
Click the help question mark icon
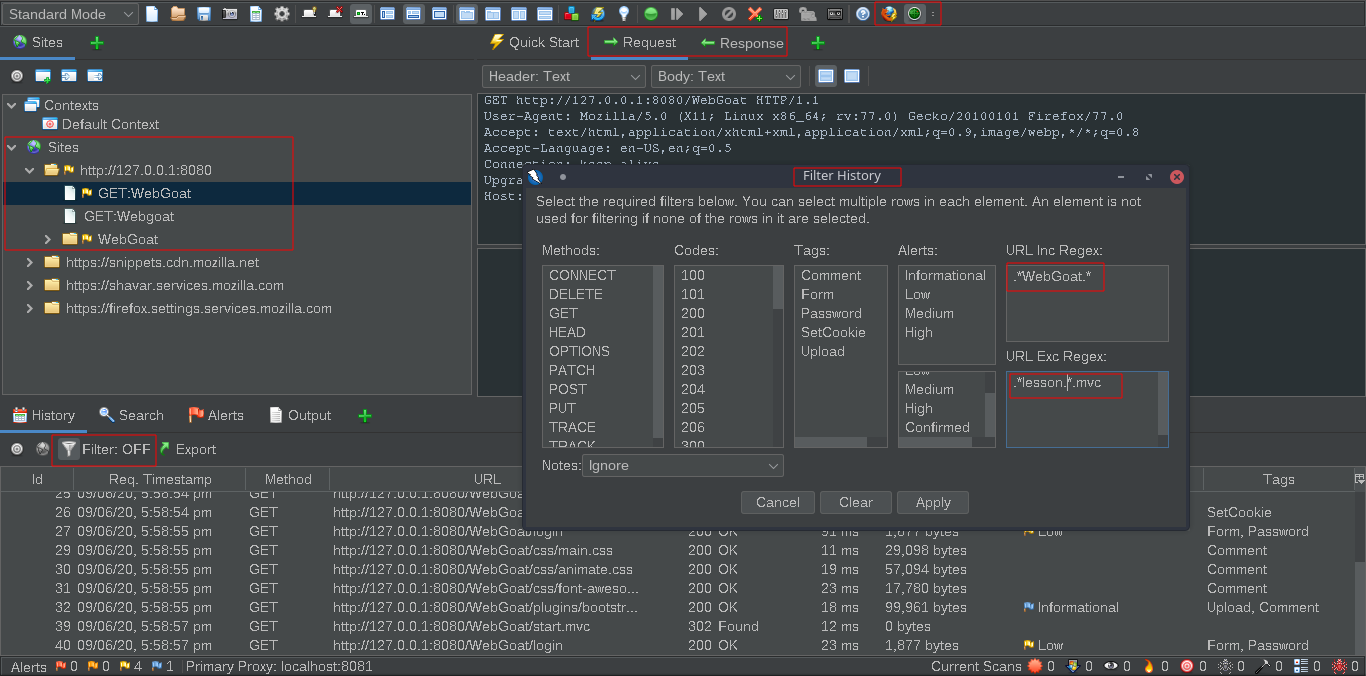(863, 14)
